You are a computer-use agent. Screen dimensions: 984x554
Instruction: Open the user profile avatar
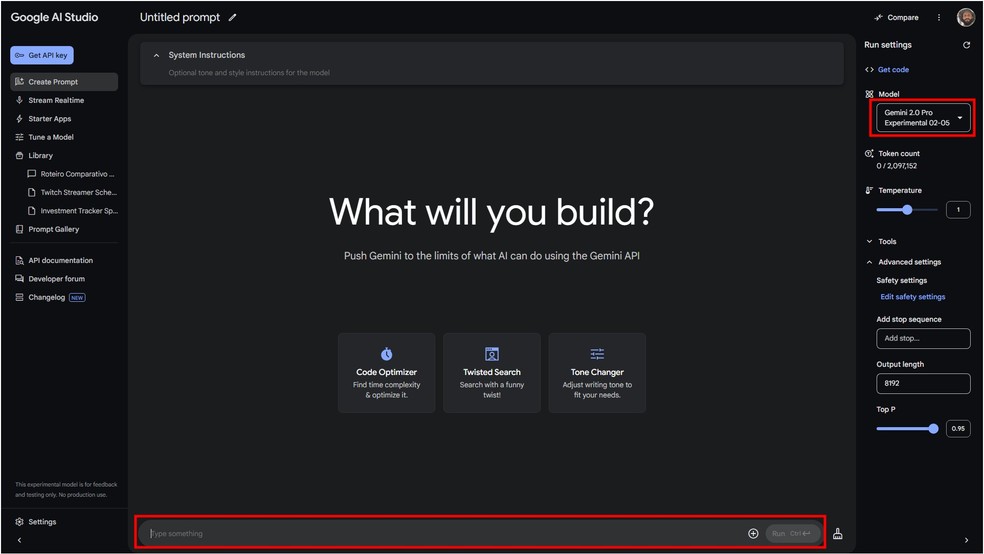(965, 17)
